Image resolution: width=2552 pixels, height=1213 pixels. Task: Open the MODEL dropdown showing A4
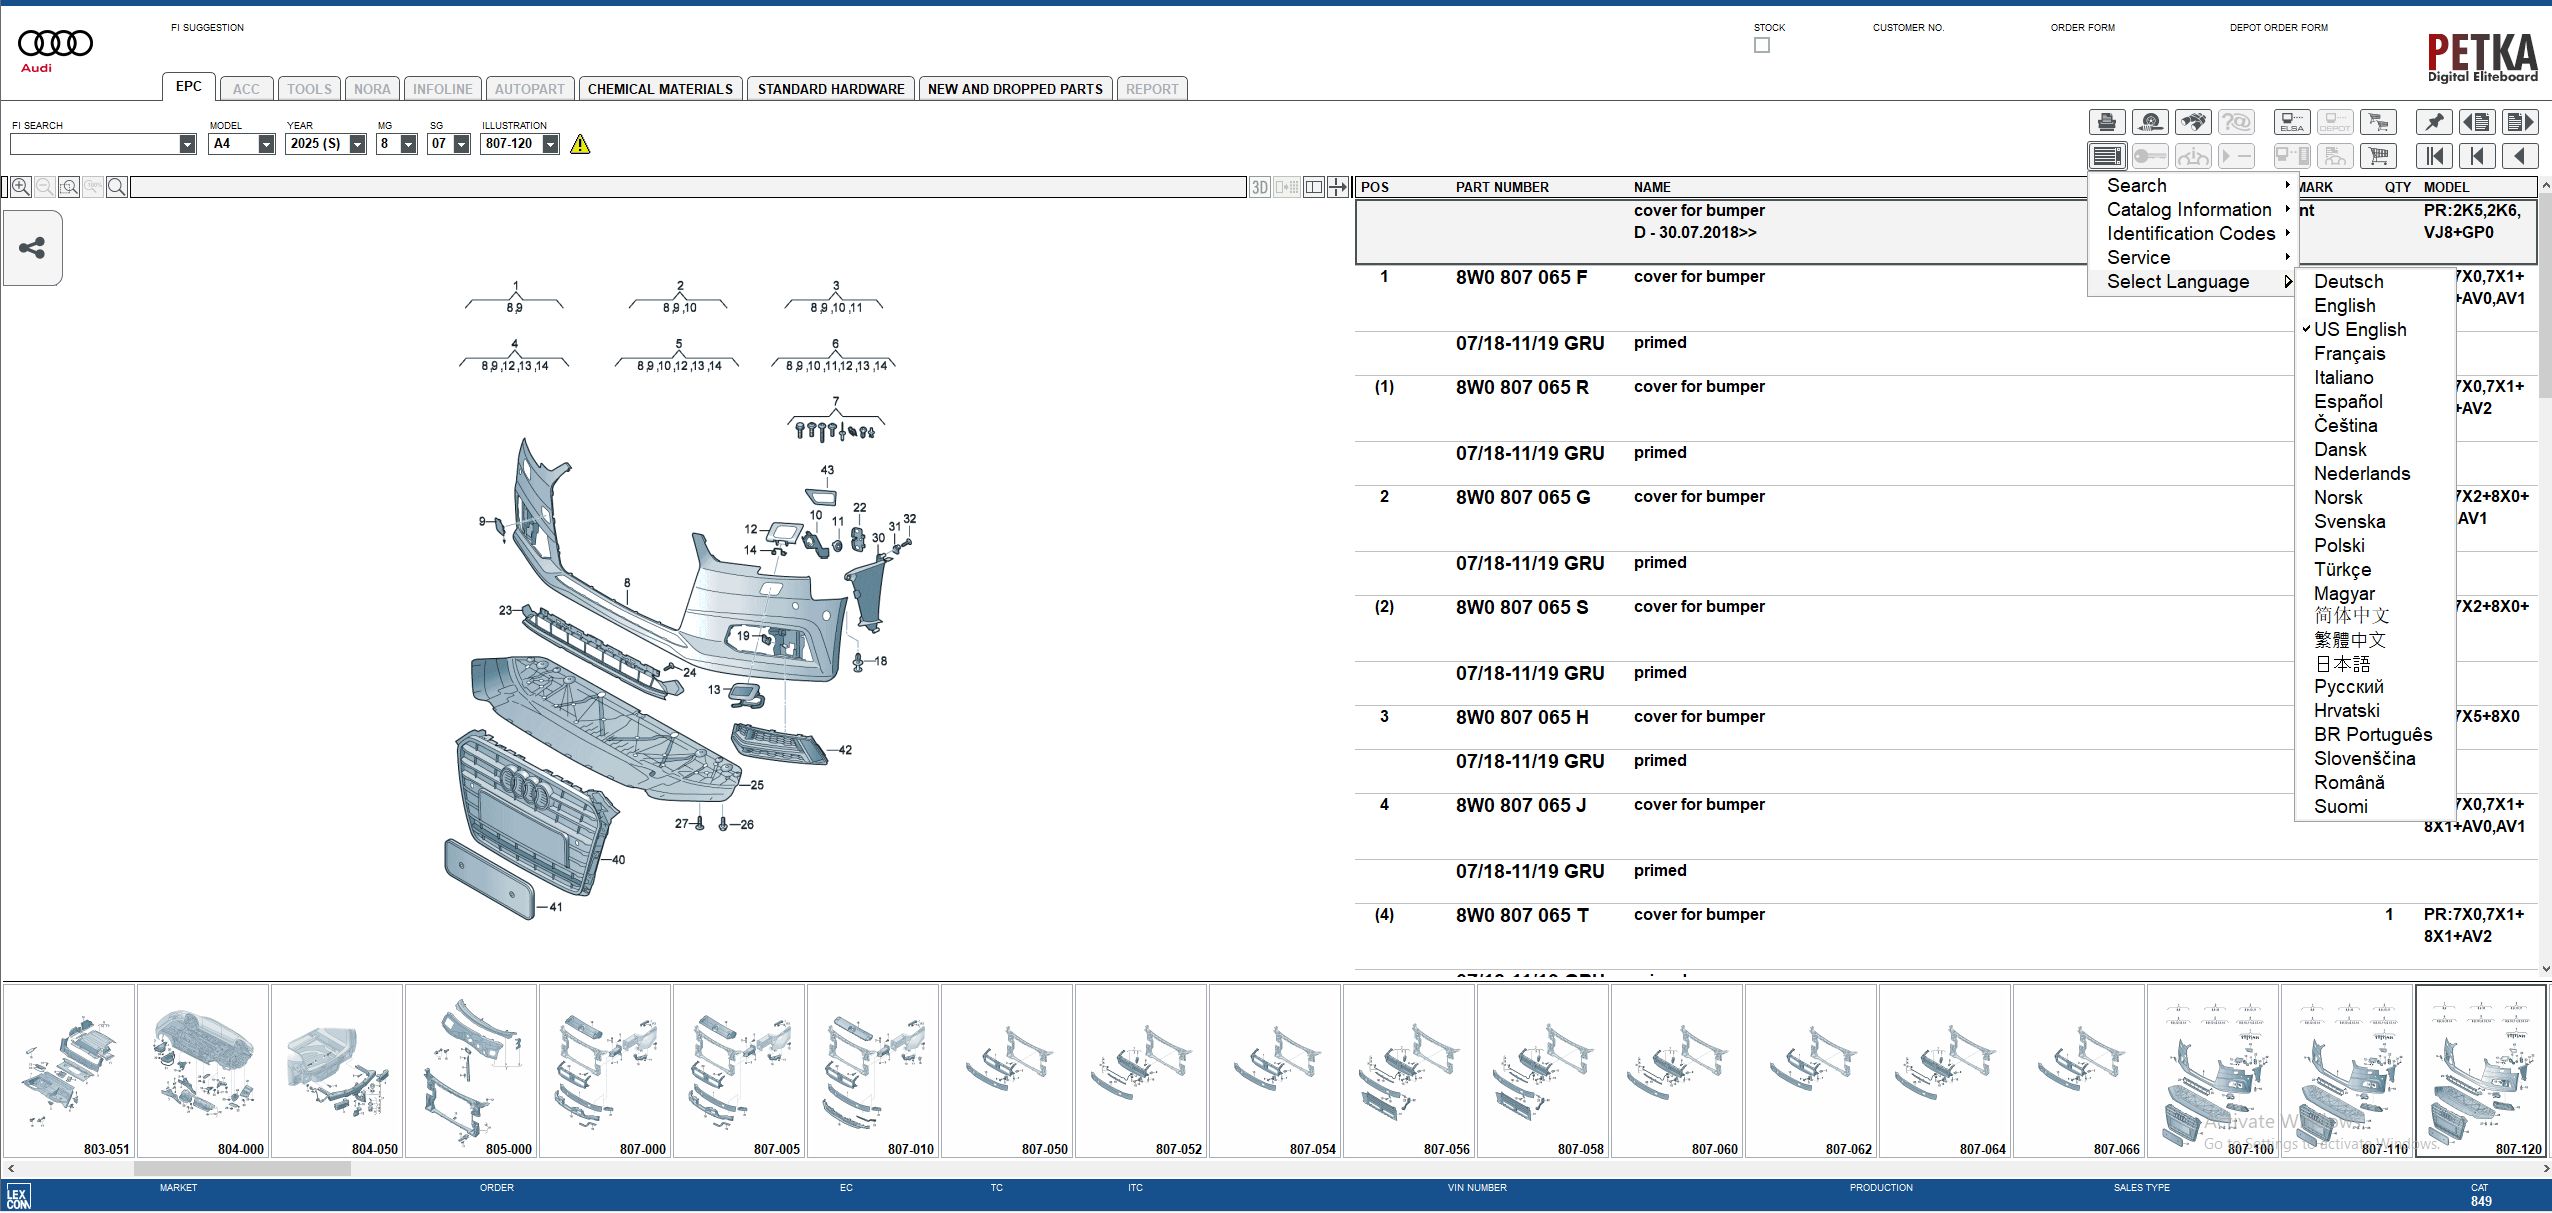[x=266, y=143]
